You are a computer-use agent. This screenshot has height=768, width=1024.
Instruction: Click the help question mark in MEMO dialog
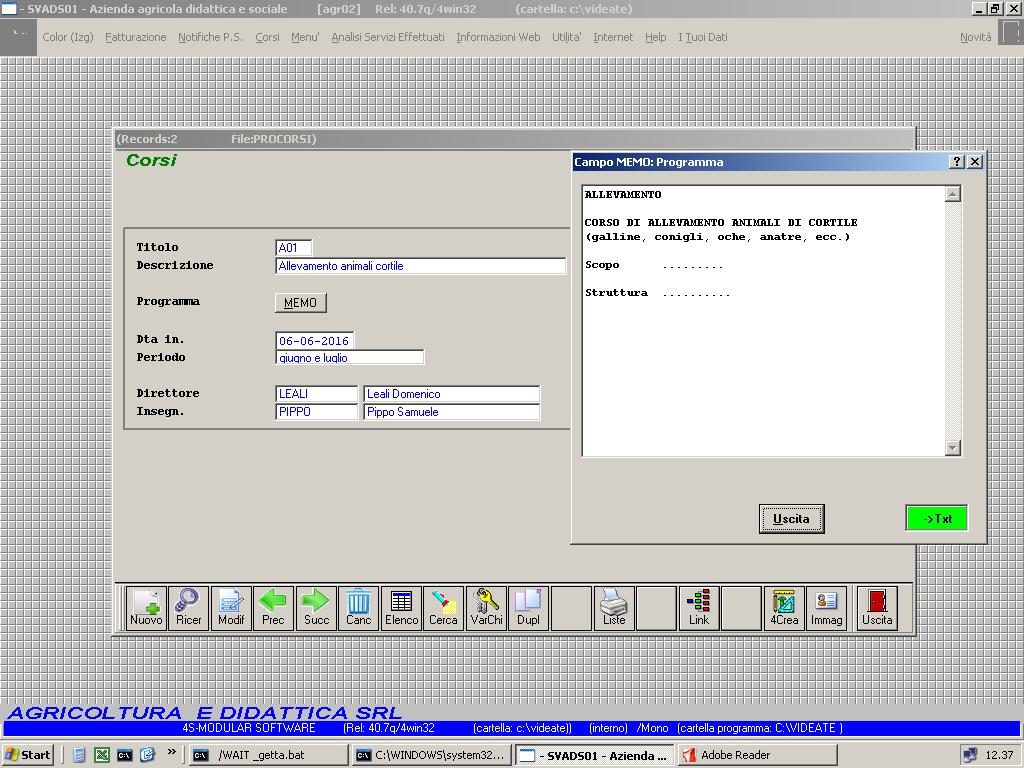pyautogui.click(x=957, y=162)
